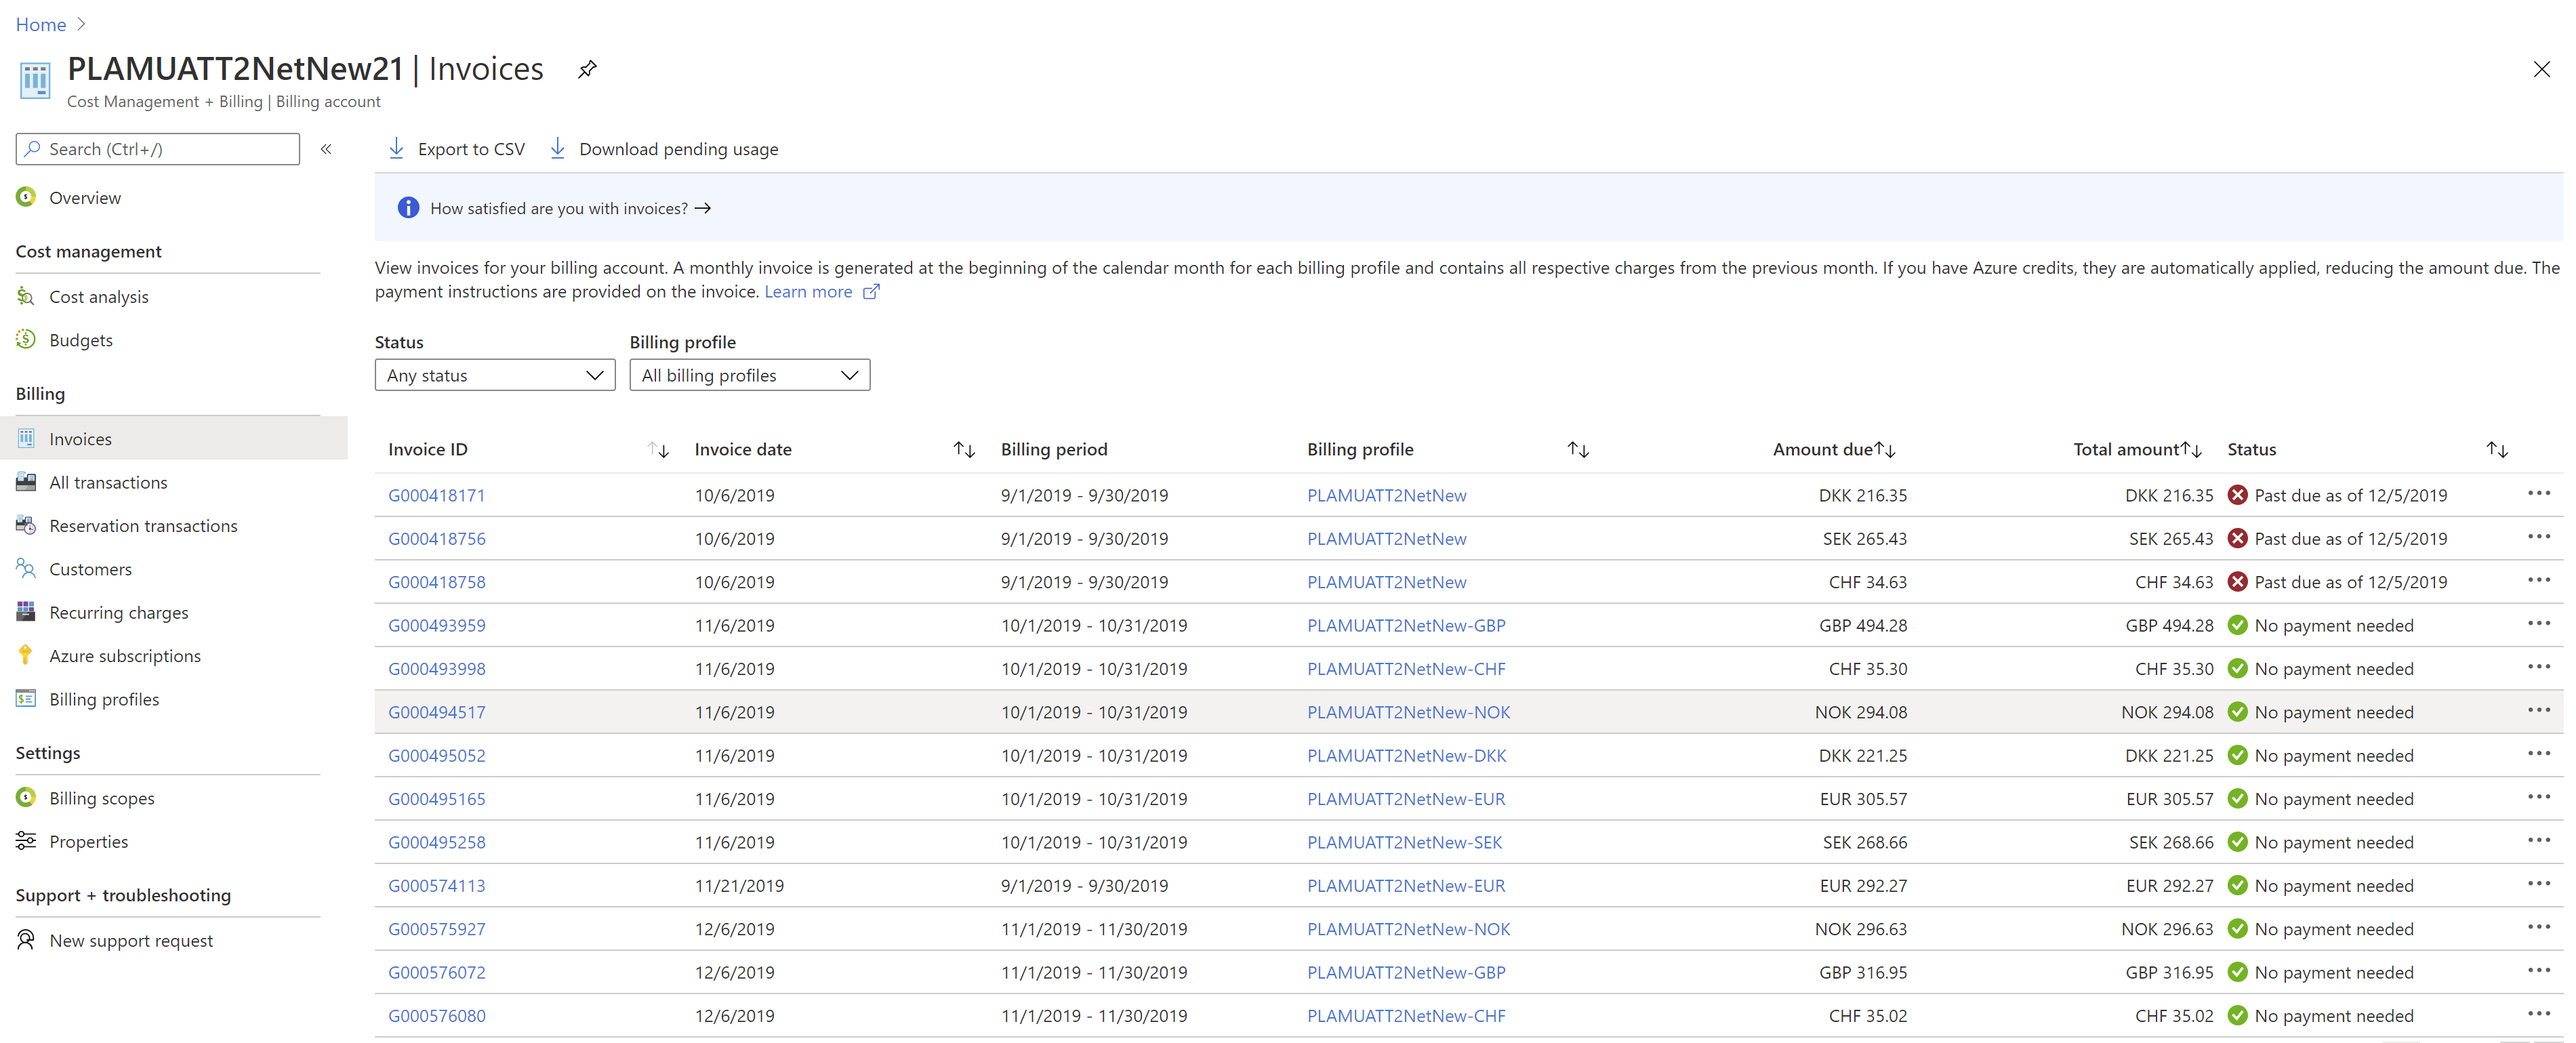Select invoice date '11/21/2019'

coord(739,885)
